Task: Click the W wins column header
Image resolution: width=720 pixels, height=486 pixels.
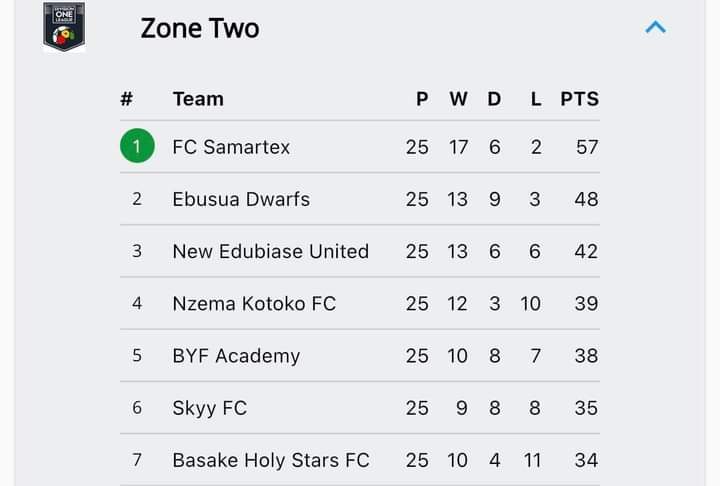Action: 458,99
